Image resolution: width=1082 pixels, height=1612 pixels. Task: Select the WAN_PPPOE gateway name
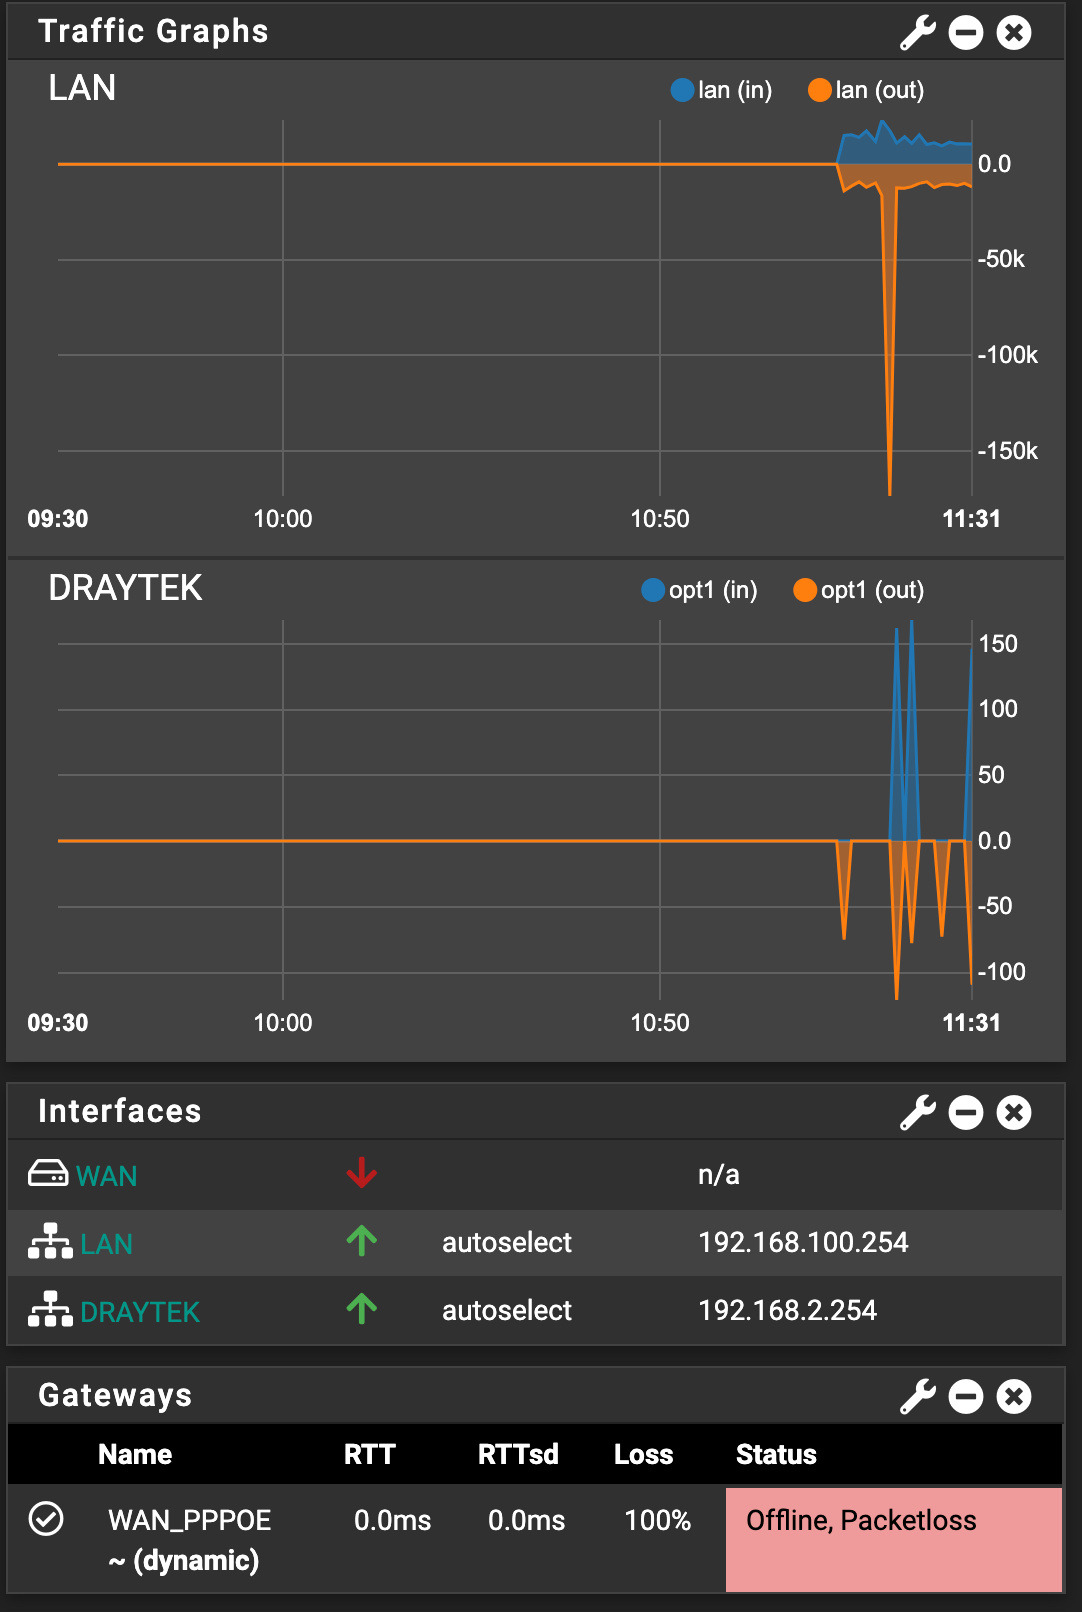189,1520
